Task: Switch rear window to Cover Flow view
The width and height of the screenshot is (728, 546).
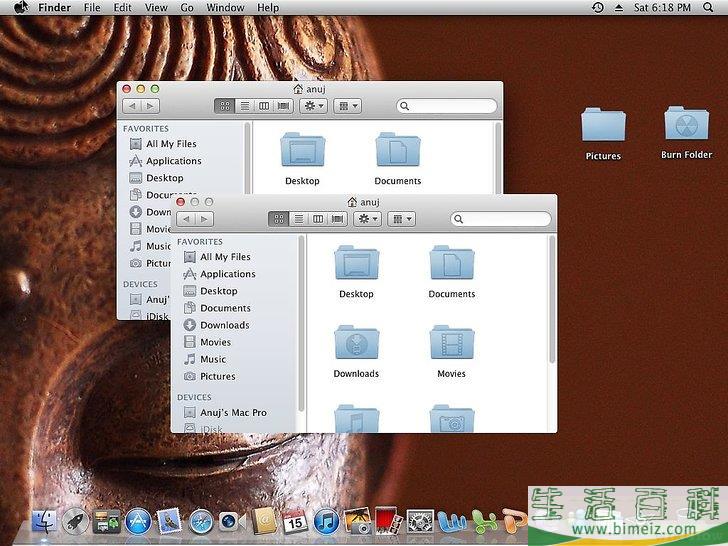Action: 284,106
